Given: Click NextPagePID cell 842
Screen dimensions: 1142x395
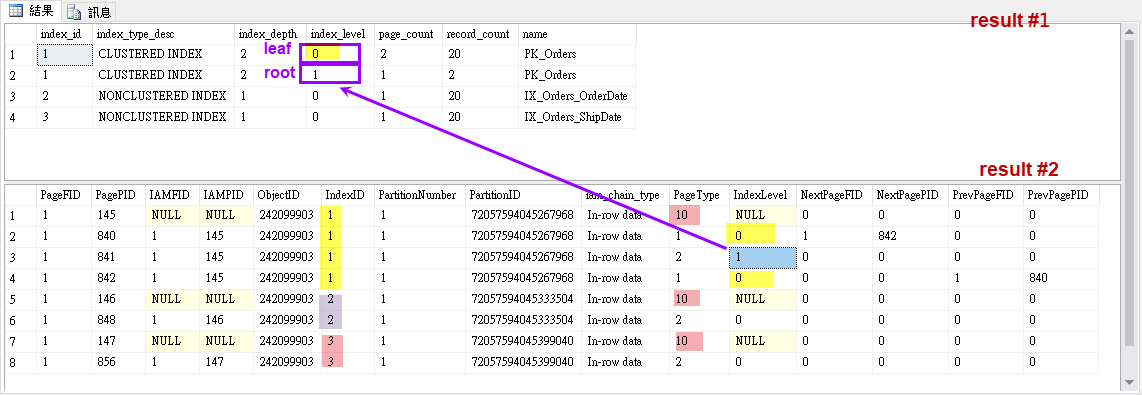Looking at the screenshot, I should point(910,236).
